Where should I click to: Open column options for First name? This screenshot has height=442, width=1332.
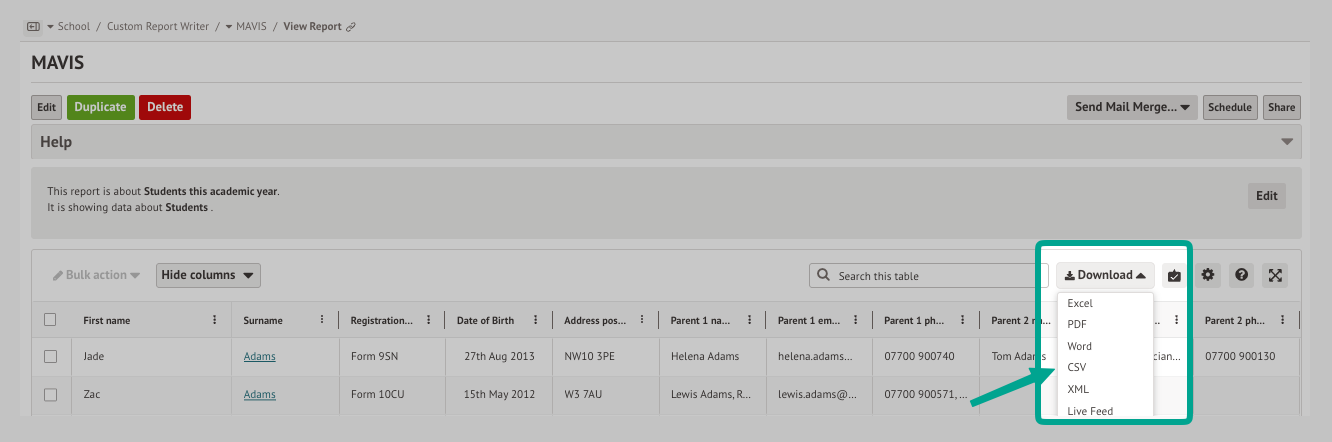tap(215, 320)
